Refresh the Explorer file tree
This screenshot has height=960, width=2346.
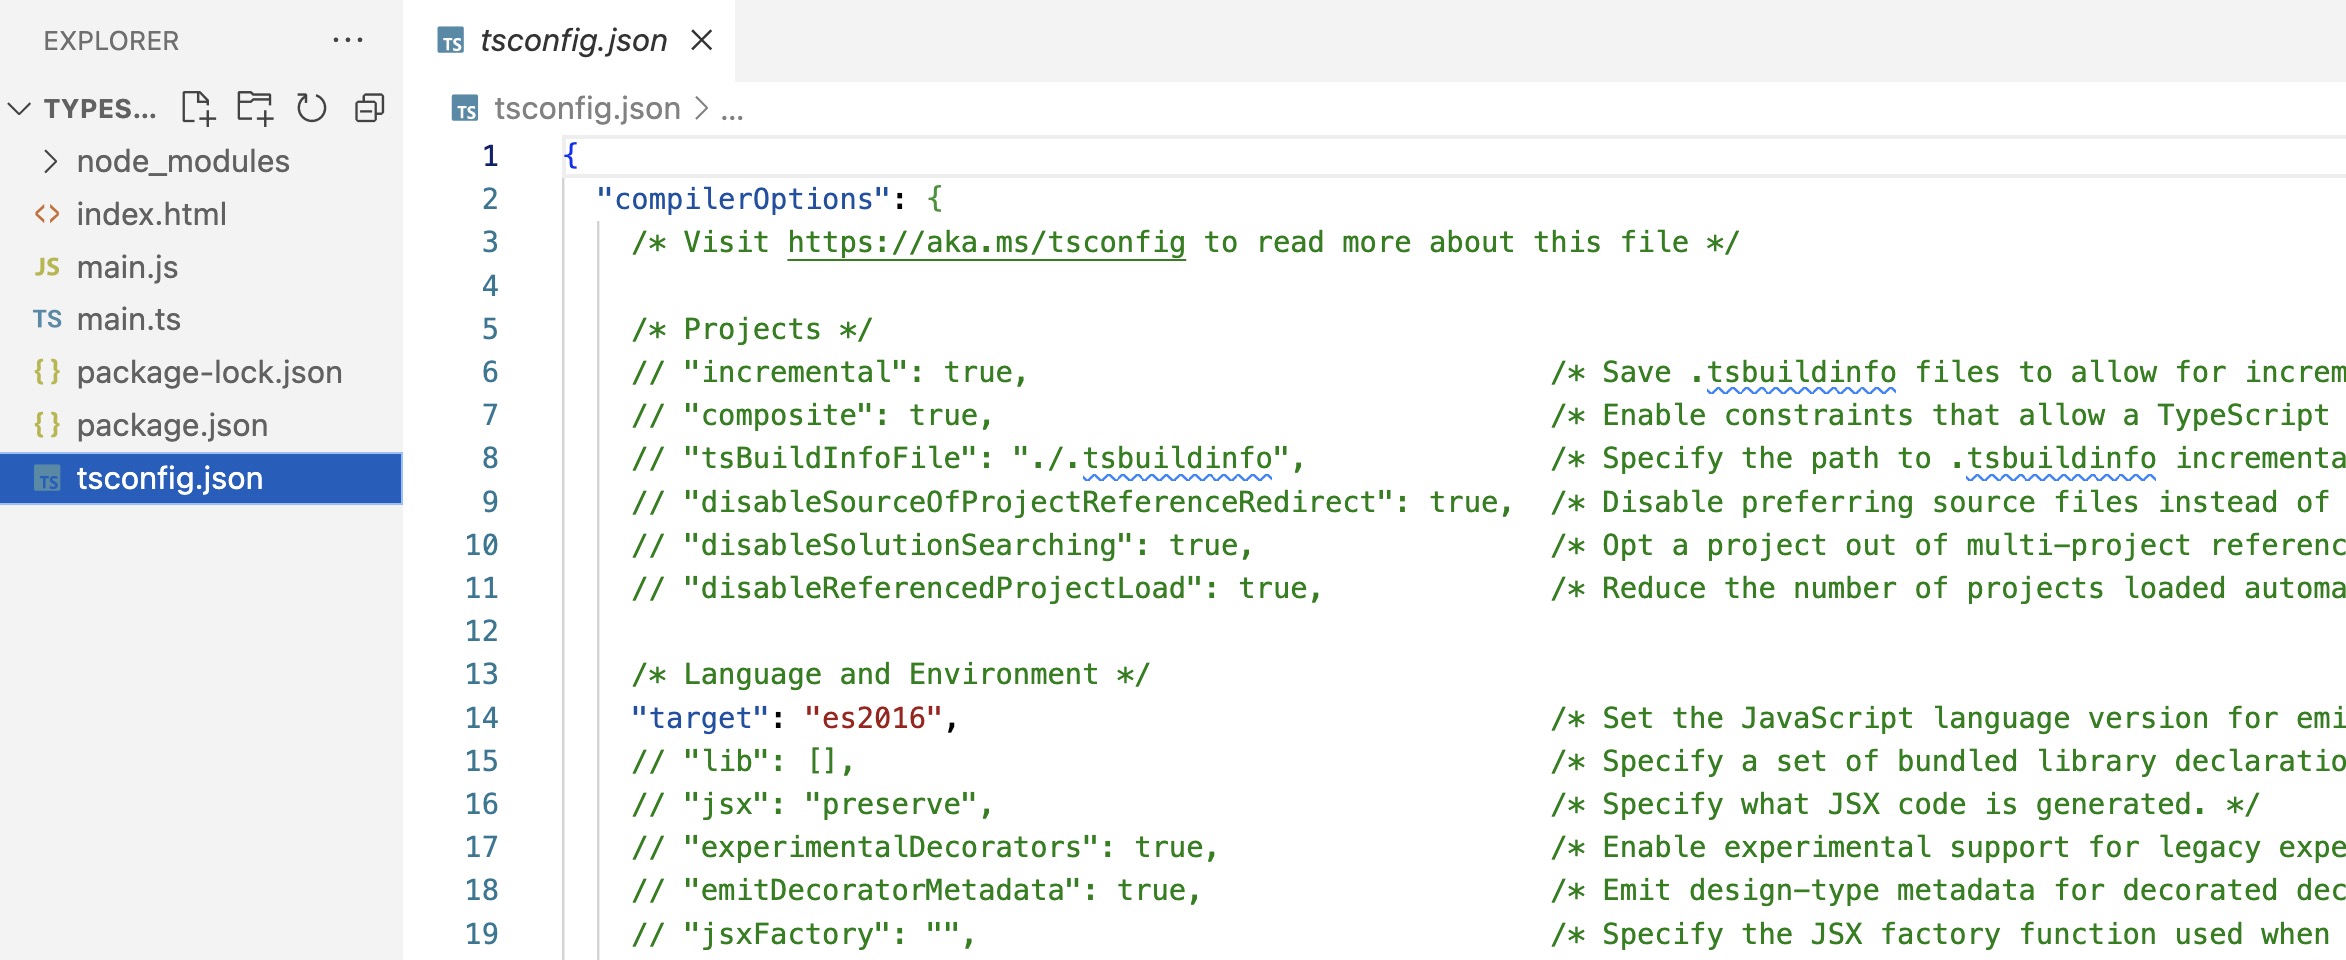click(x=312, y=108)
